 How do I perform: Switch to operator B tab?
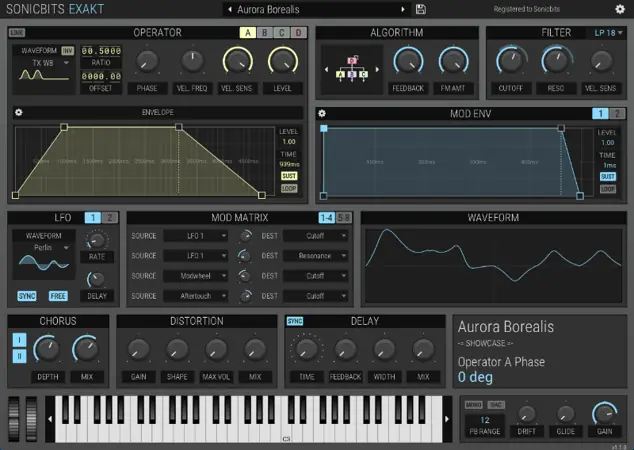click(265, 32)
